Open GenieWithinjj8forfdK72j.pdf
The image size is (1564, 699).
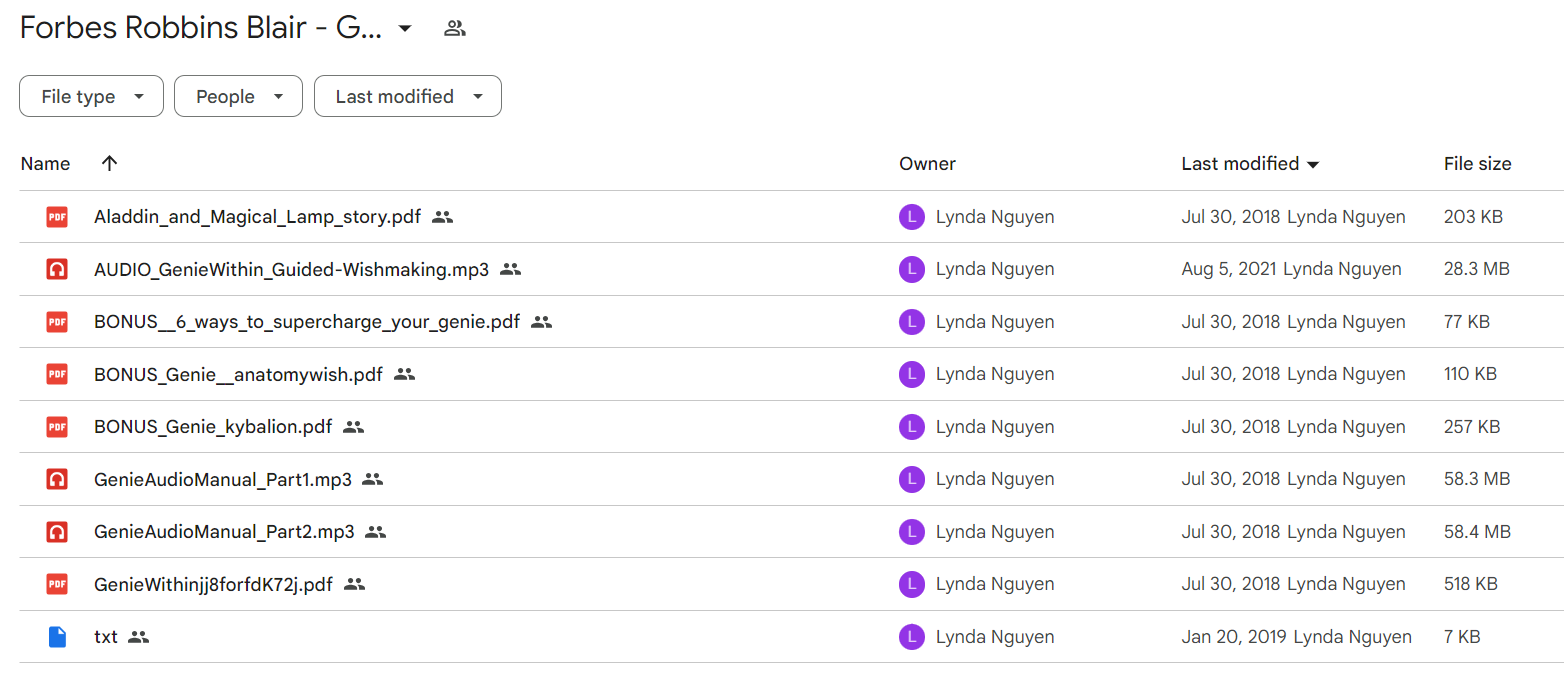tap(213, 584)
